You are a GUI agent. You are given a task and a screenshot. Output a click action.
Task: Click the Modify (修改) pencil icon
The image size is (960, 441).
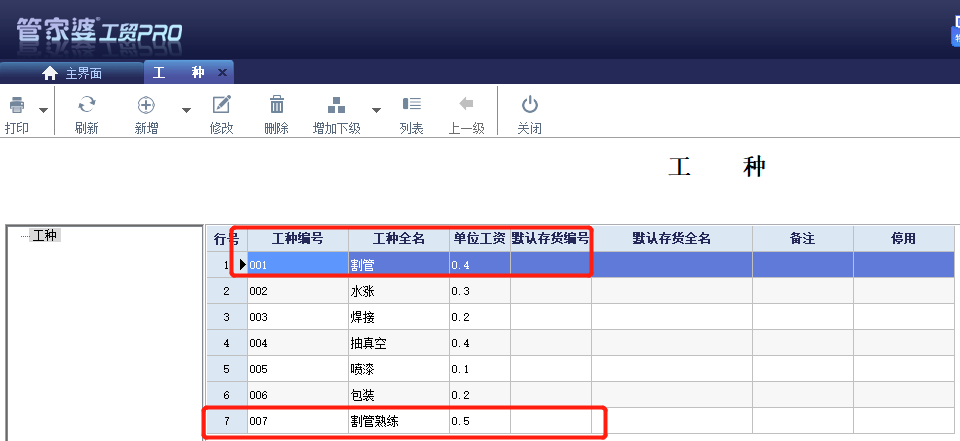click(221, 105)
